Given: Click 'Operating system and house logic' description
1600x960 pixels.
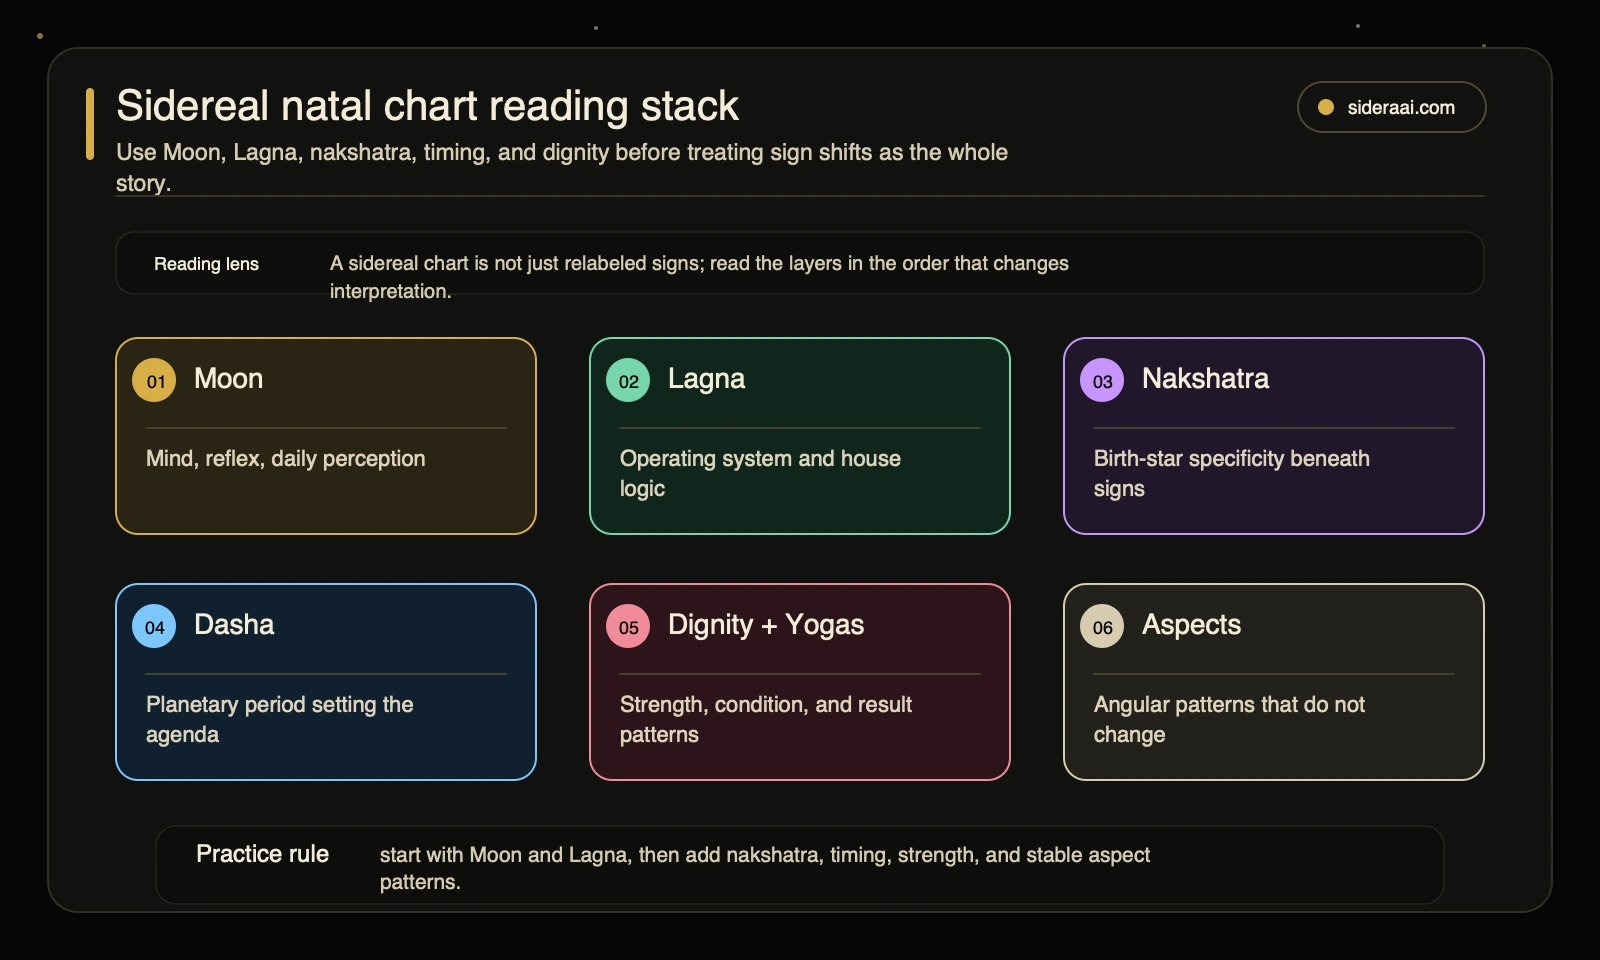Looking at the screenshot, I should pos(760,473).
